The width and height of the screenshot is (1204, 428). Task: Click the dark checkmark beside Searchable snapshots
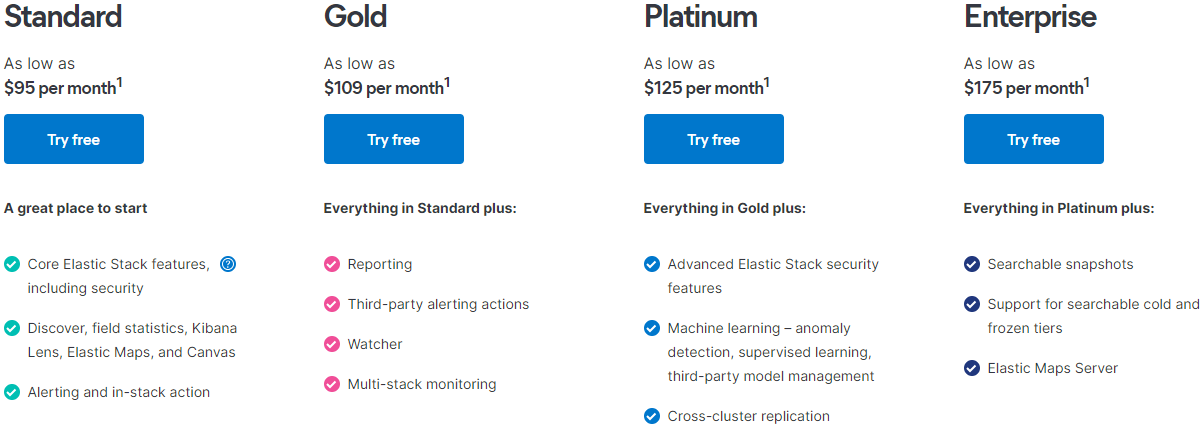pyautogui.click(x=972, y=264)
